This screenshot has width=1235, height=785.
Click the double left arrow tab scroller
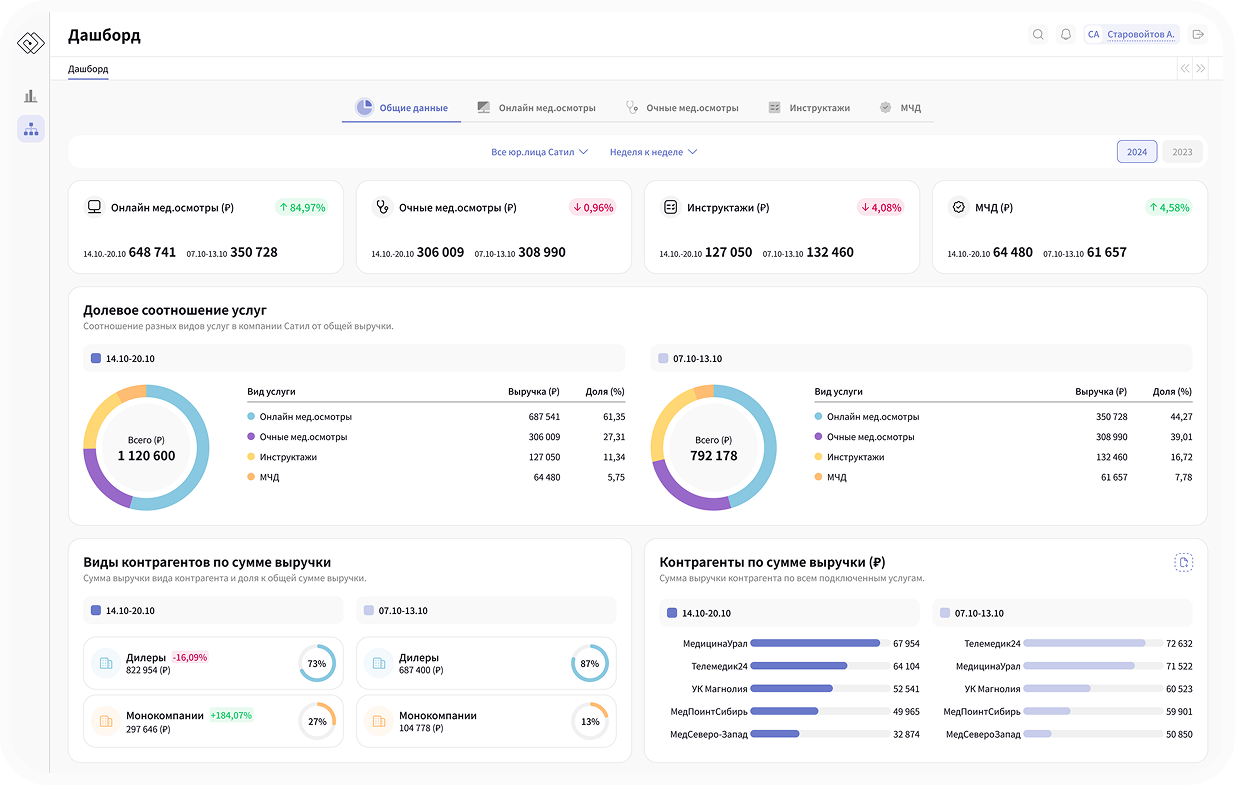(x=1185, y=69)
